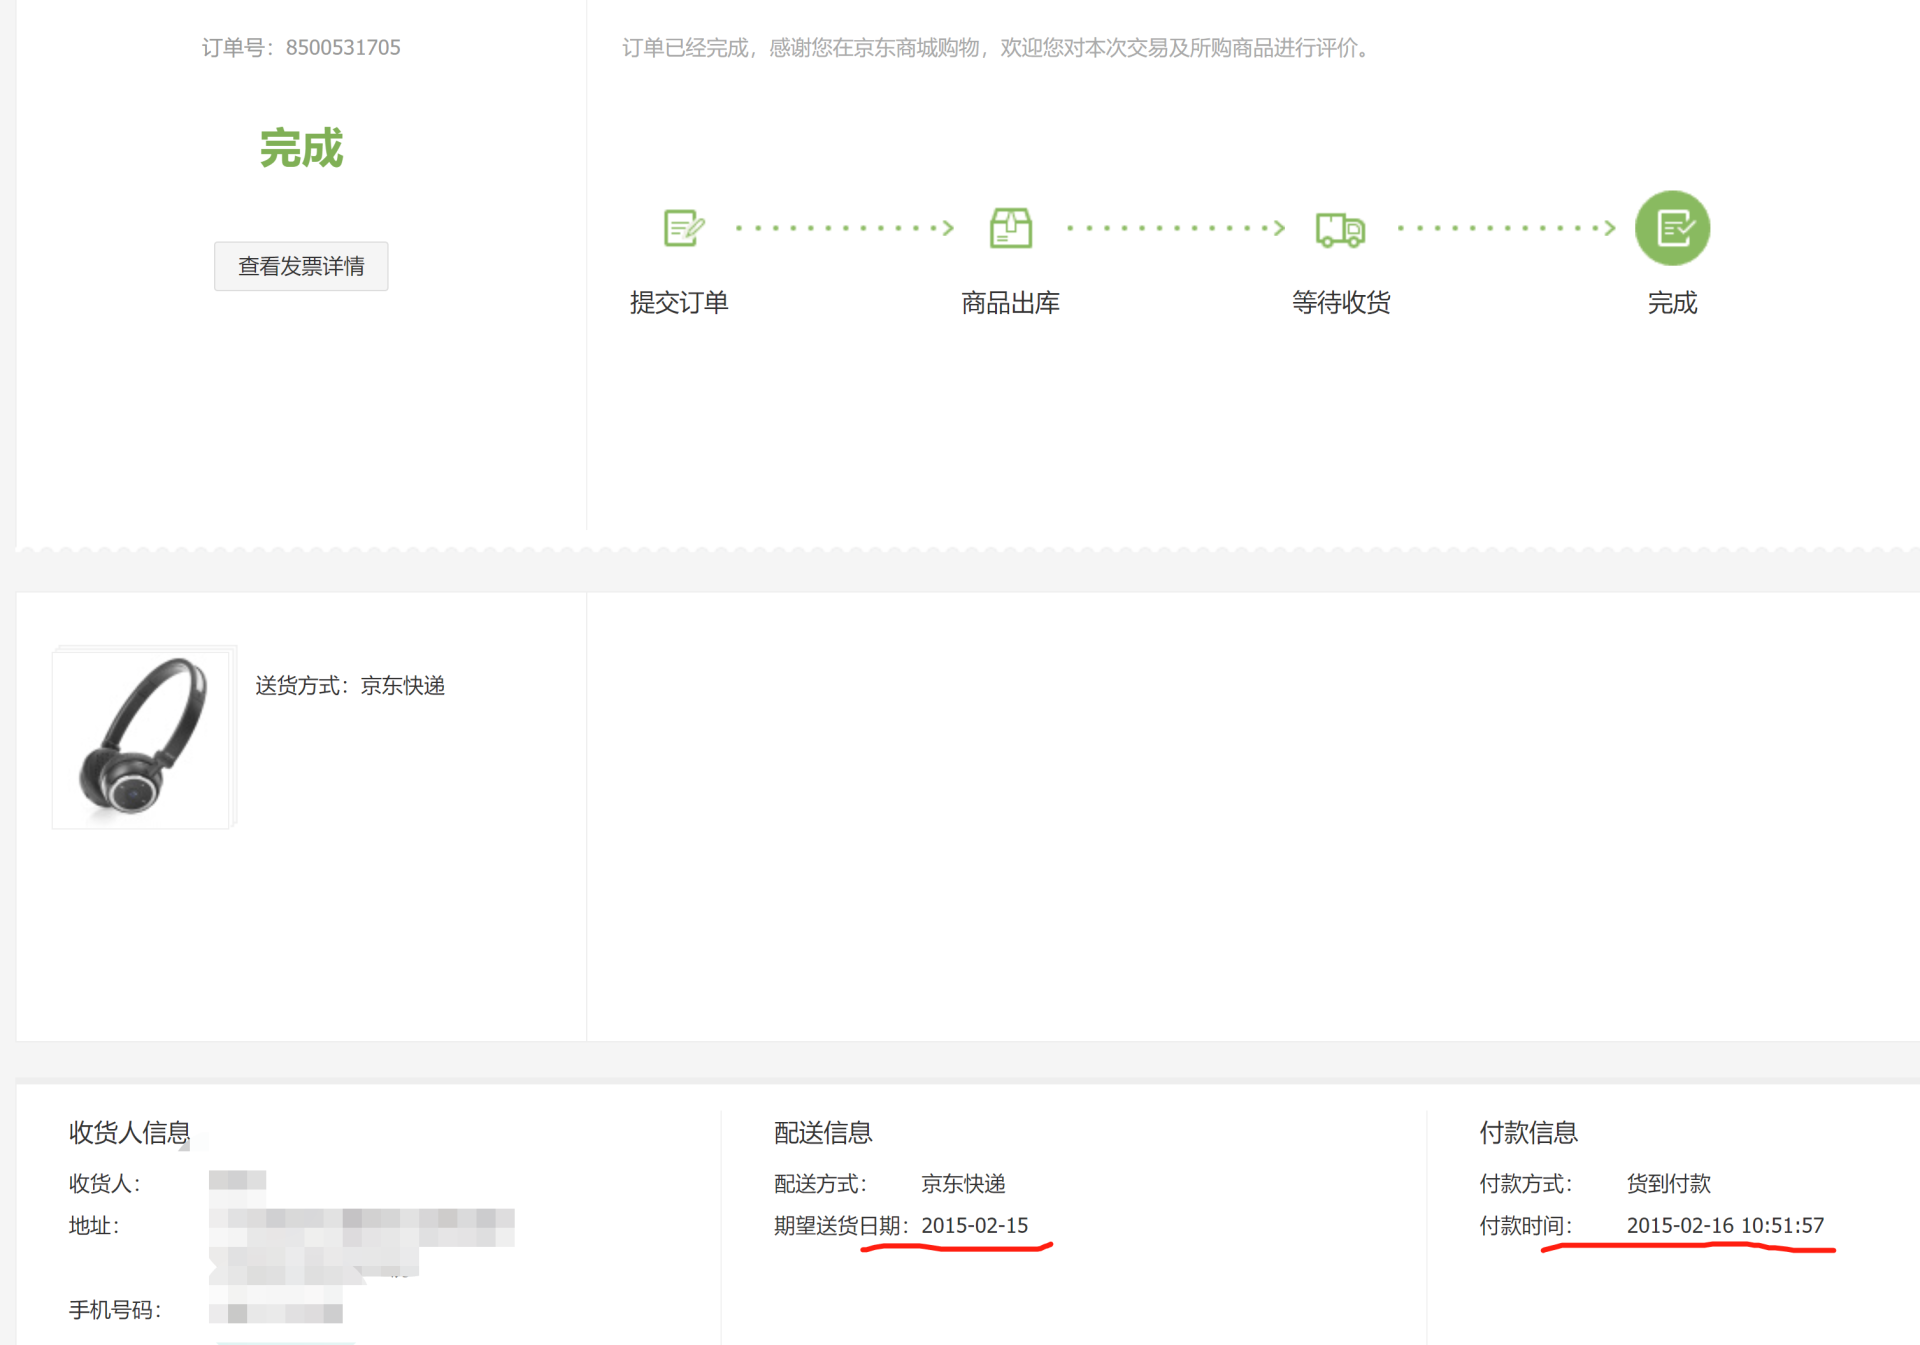The width and height of the screenshot is (1920, 1345).
Task: Click the product outbound box icon
Action: pos(1010,228)
